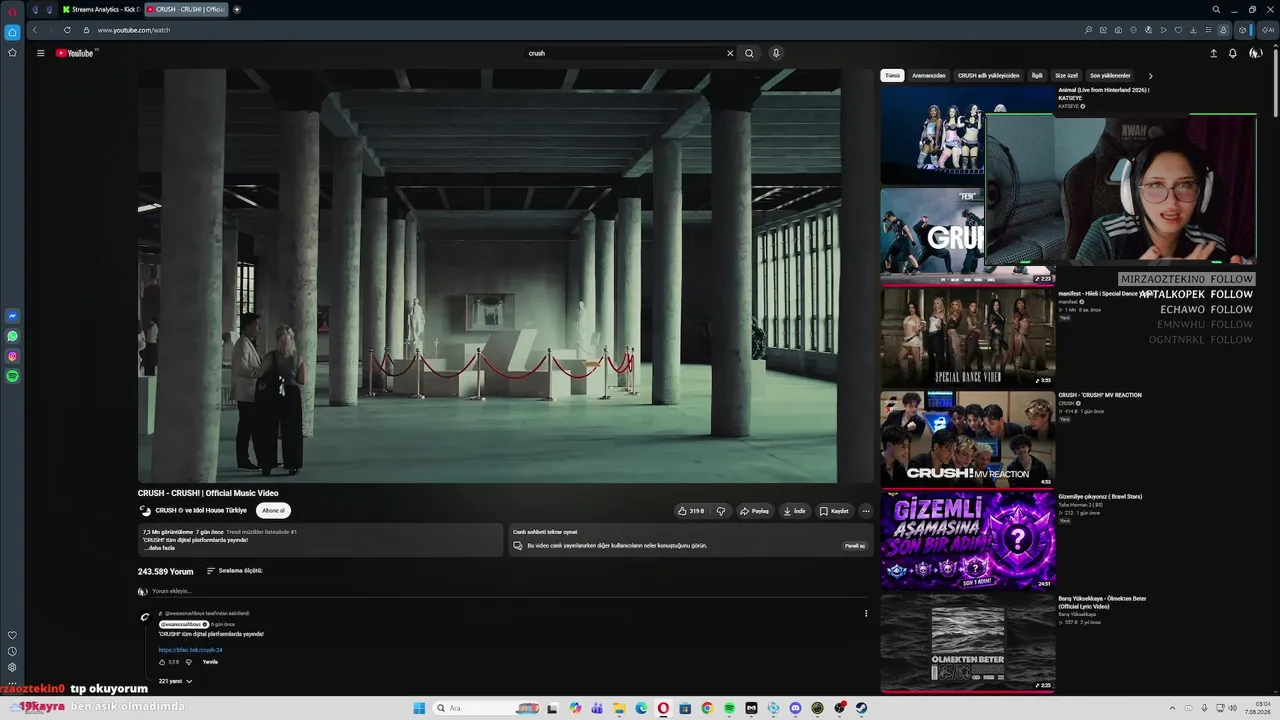The image size is (1280, 720).
Task: Open the Opera sidebar home icon
Action: (12, 32)
